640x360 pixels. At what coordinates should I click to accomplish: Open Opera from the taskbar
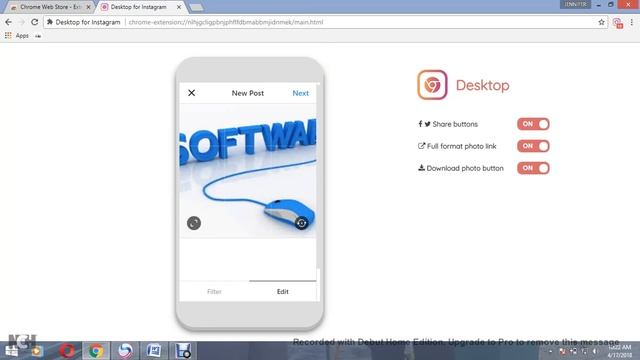click(x=67, y=351)
